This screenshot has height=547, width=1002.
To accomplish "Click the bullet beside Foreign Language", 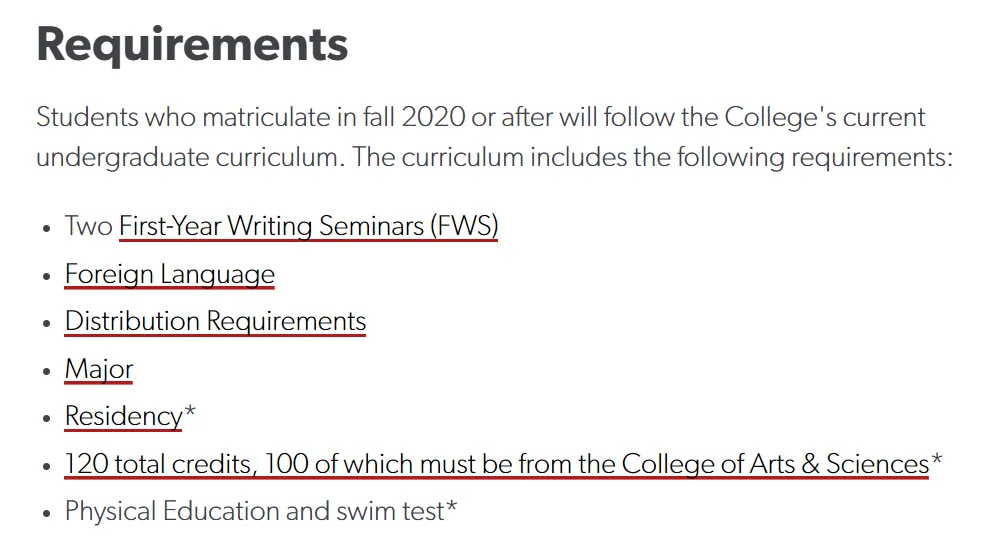I will coord(46,276).
